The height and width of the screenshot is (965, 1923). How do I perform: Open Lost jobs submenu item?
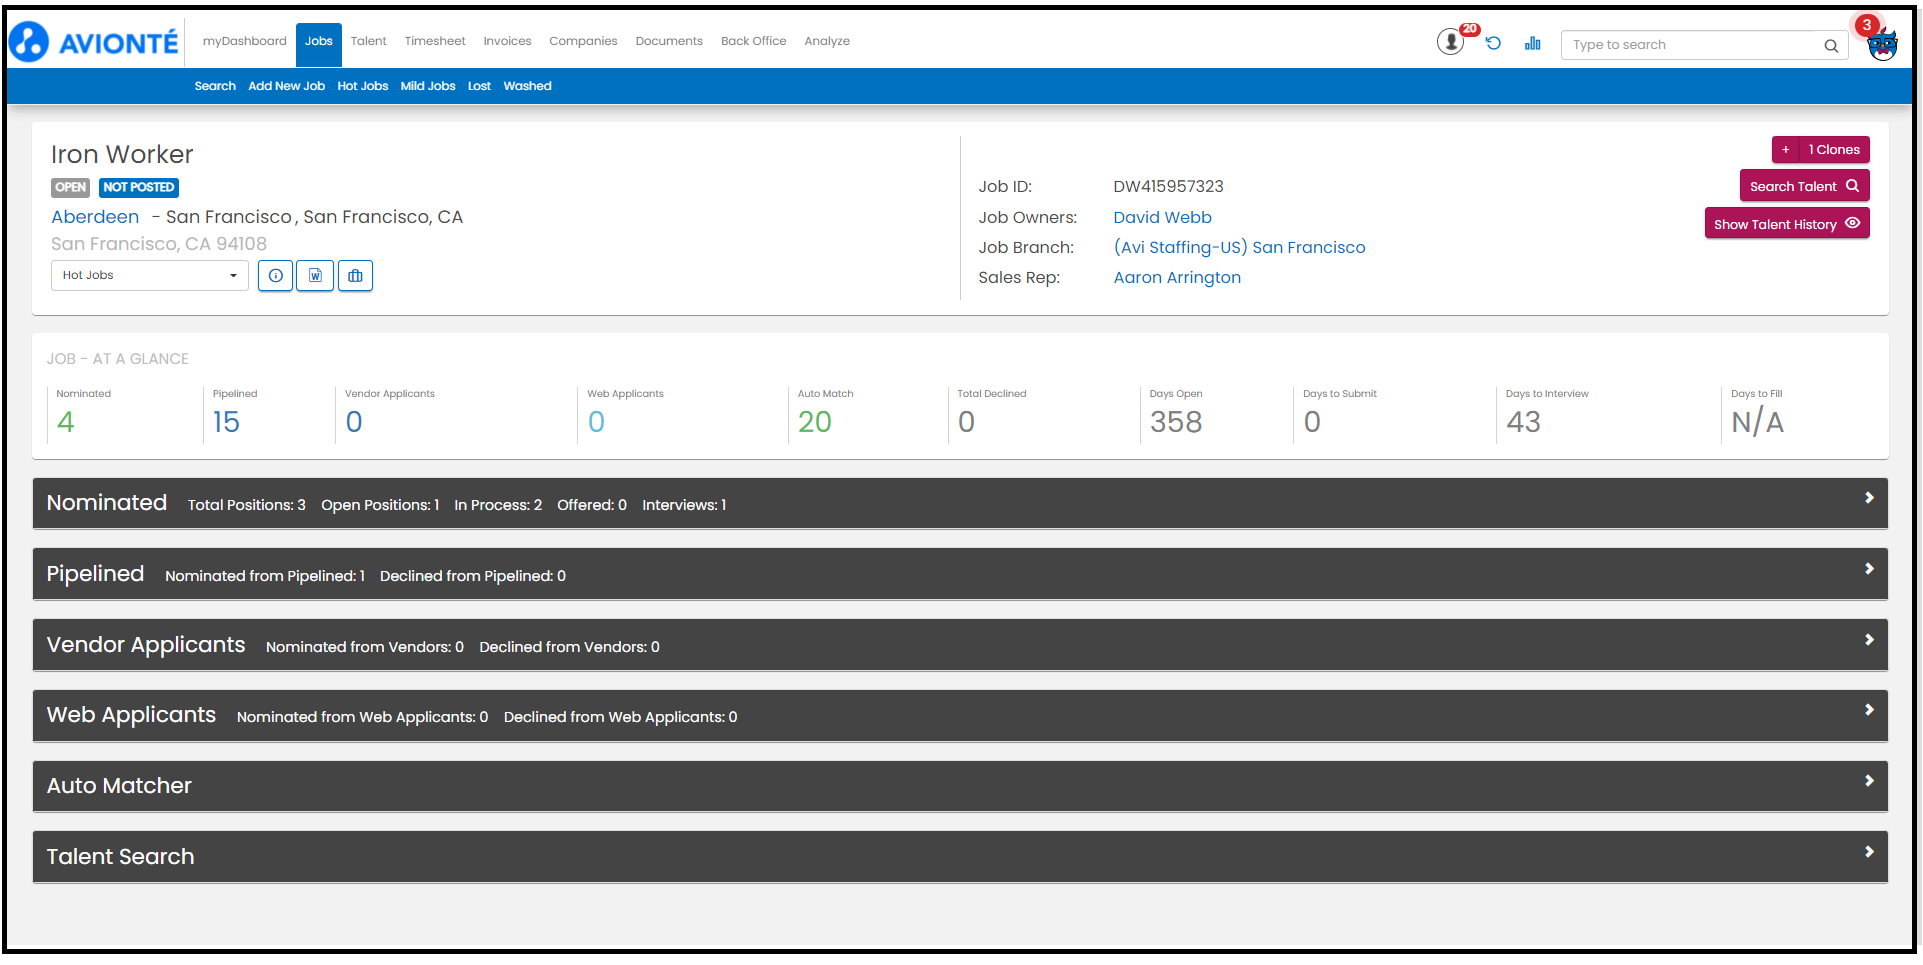(479, 86)
